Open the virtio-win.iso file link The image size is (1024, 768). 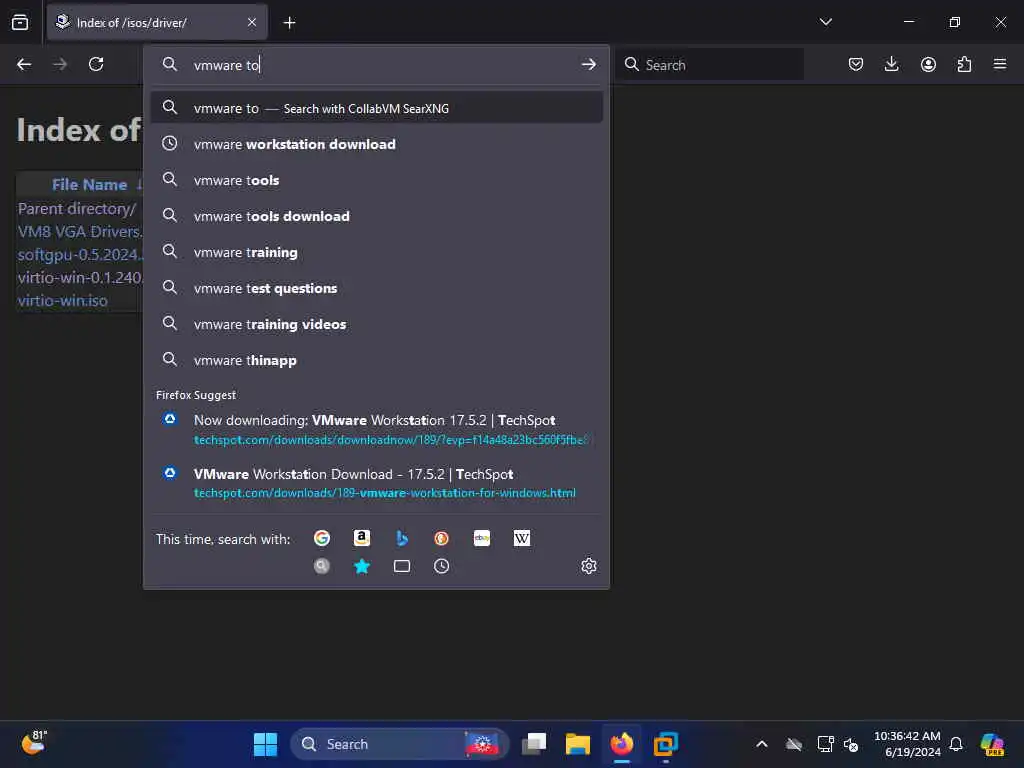pos(63,300)
